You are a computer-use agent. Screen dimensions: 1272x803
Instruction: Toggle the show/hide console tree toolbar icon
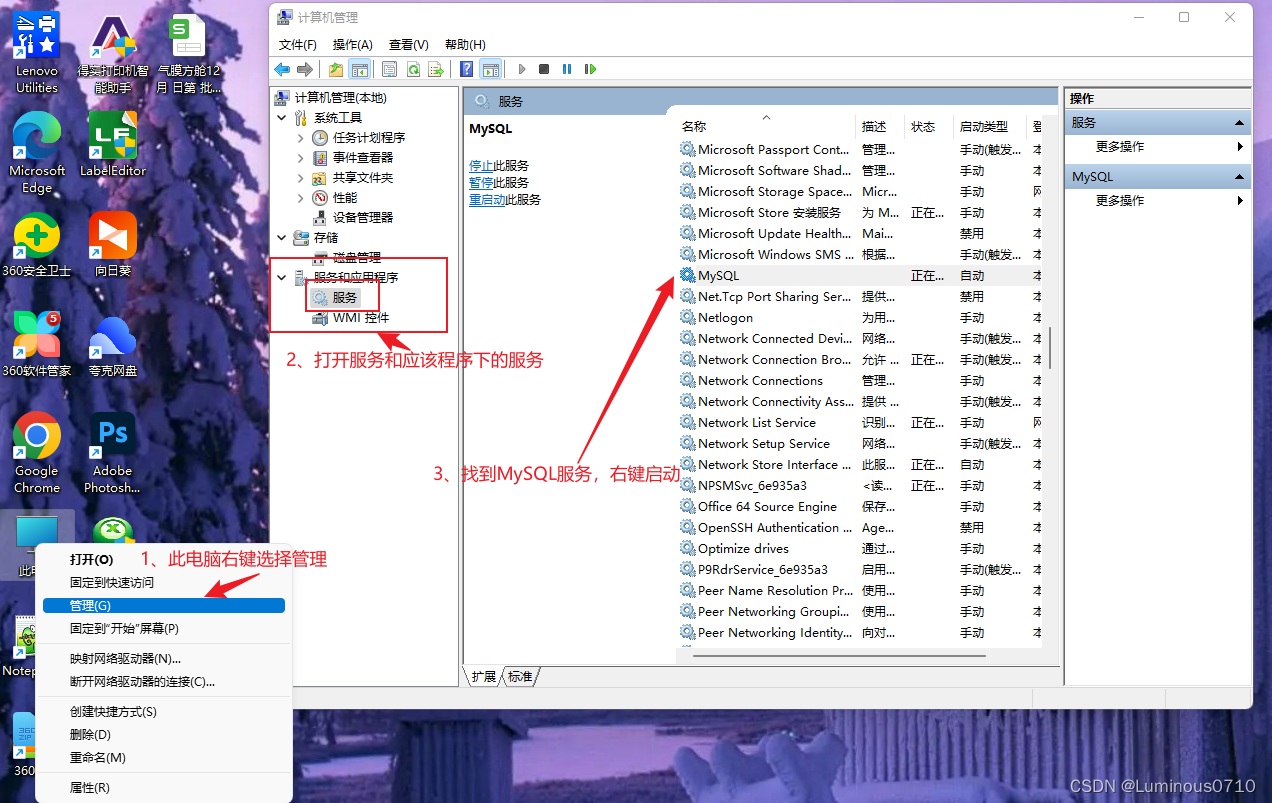tap(359, 69)
